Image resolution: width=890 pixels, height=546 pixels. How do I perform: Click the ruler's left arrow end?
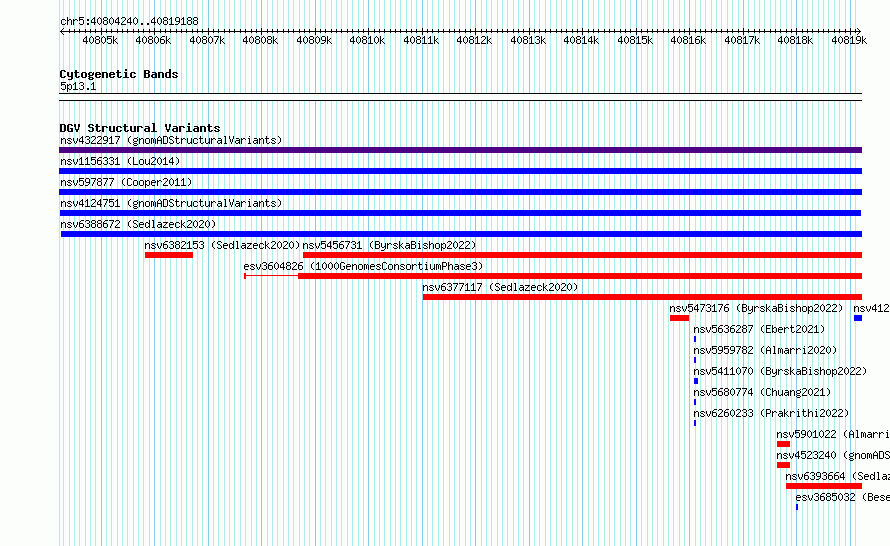[62, 31]
